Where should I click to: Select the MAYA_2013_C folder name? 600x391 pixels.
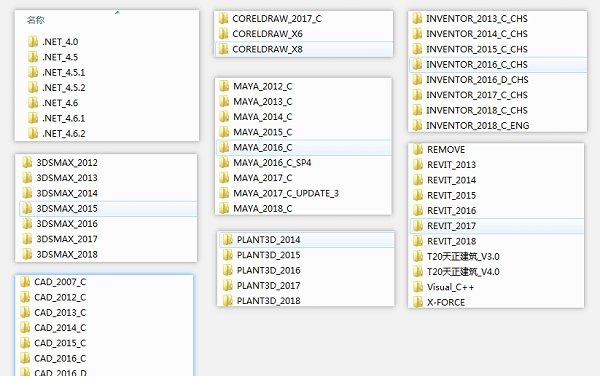click(263, 101)
